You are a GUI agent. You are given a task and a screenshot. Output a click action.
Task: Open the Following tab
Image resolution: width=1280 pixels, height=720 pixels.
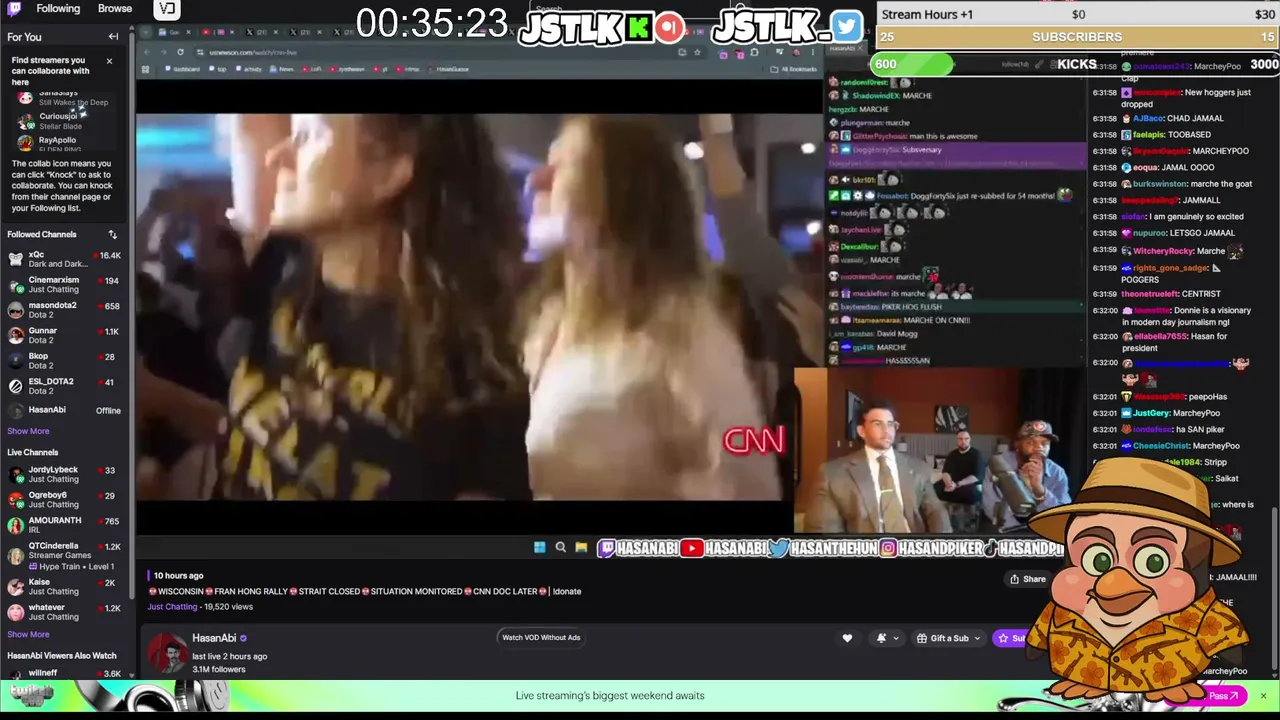click(58, 9)
